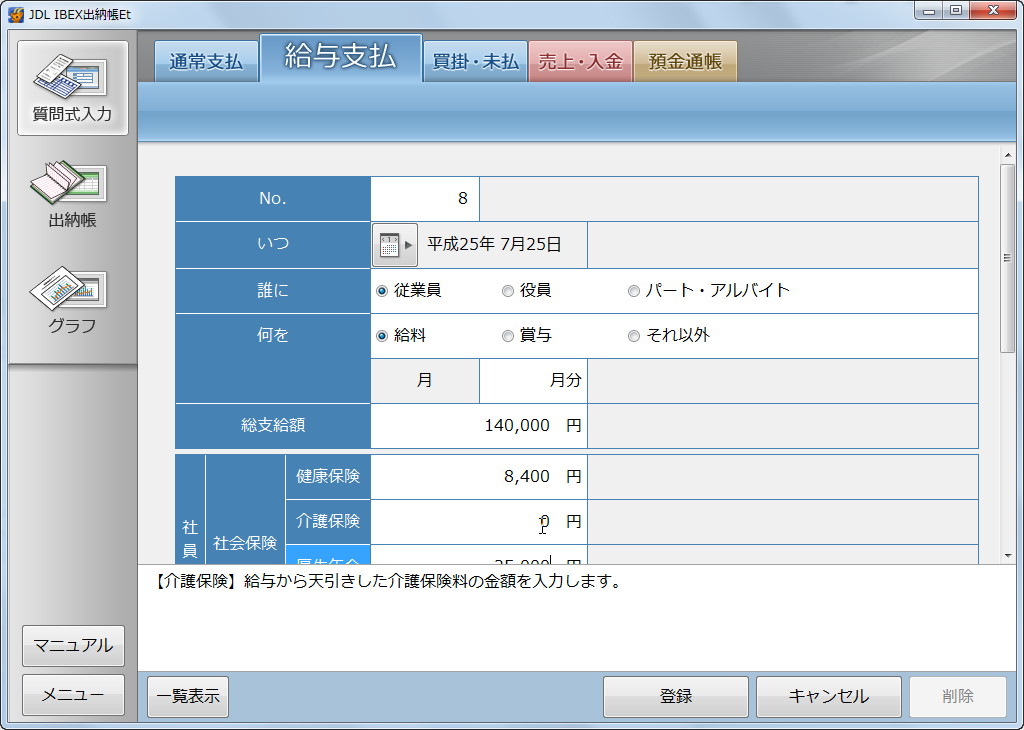The image size is (1024, 730).
Task: Open the 売上・入金 tab
Action: coord(580,60)
